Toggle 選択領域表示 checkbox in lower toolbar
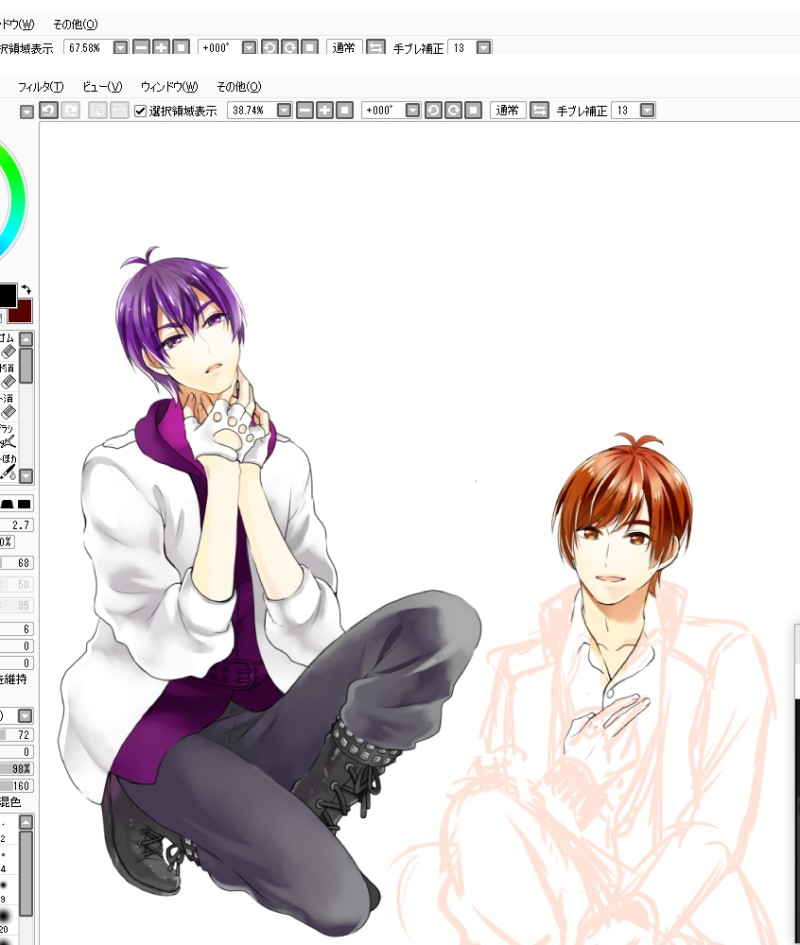This screenshot has height=945, width=800. pos(140,111)
